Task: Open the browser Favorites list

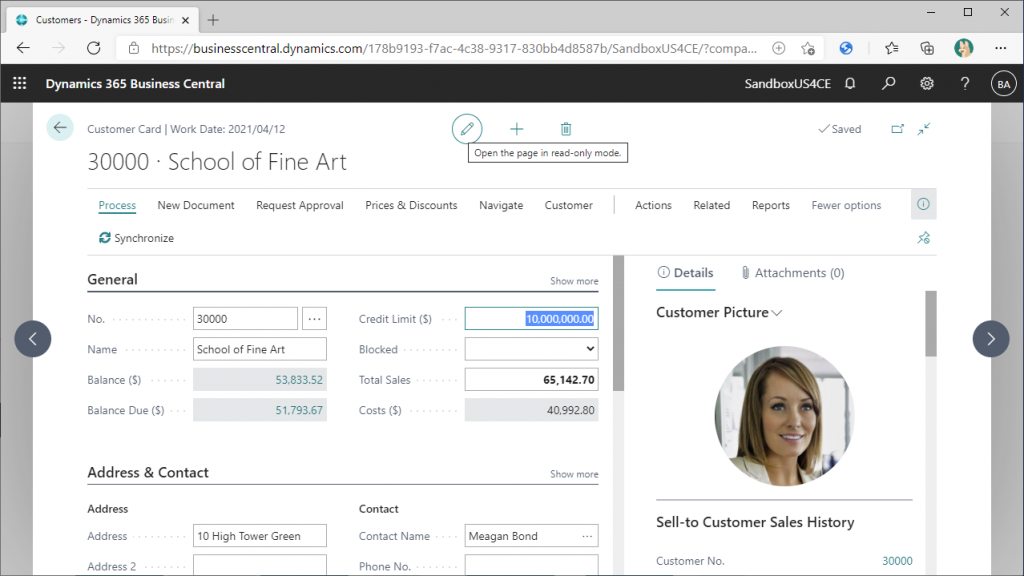Action: pyautogui.click(x=891, y=48)
